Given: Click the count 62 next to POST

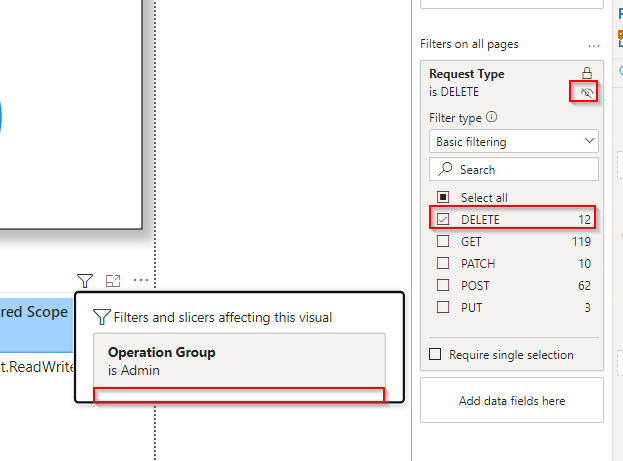Looking at the screenshot, I should pyautogui.click(x=584, y=285).
